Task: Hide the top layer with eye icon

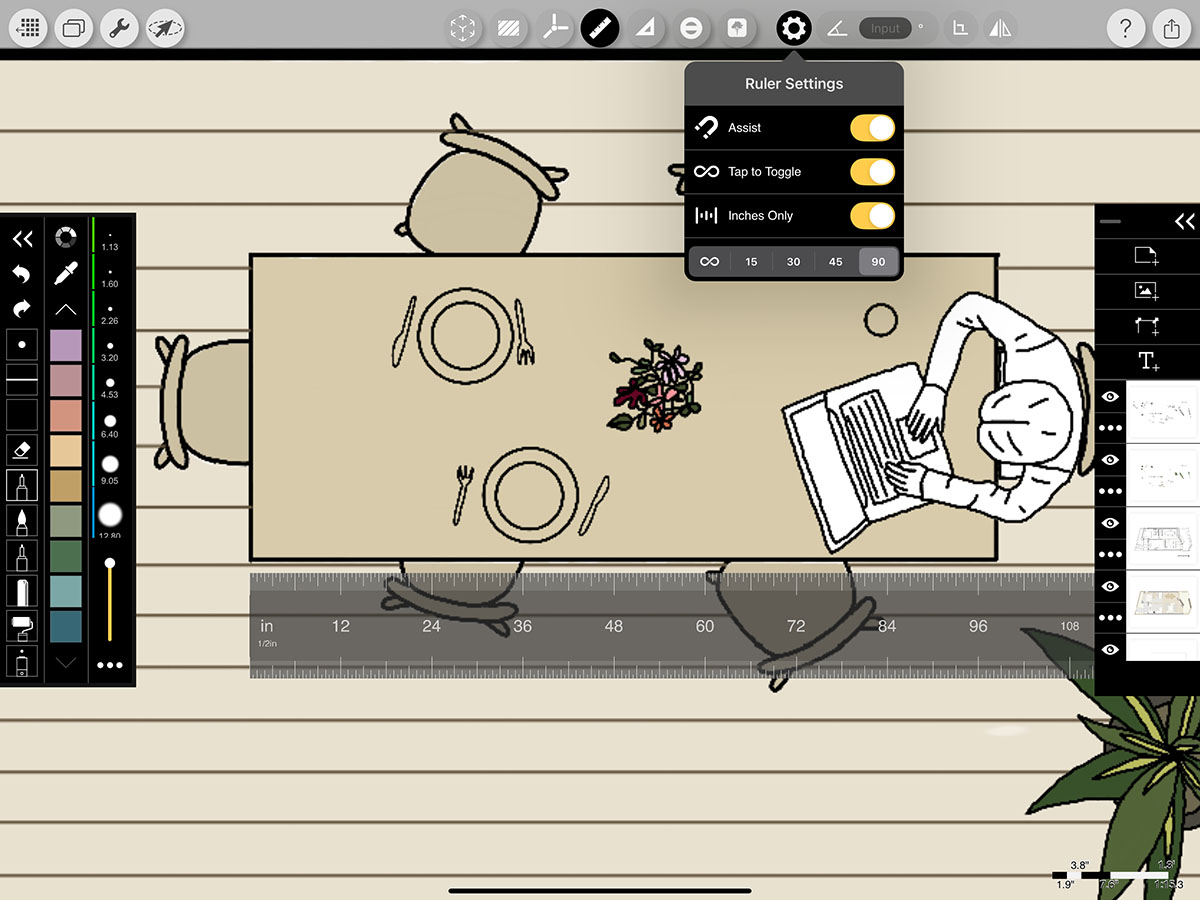Action: [x=1110, y=397]
